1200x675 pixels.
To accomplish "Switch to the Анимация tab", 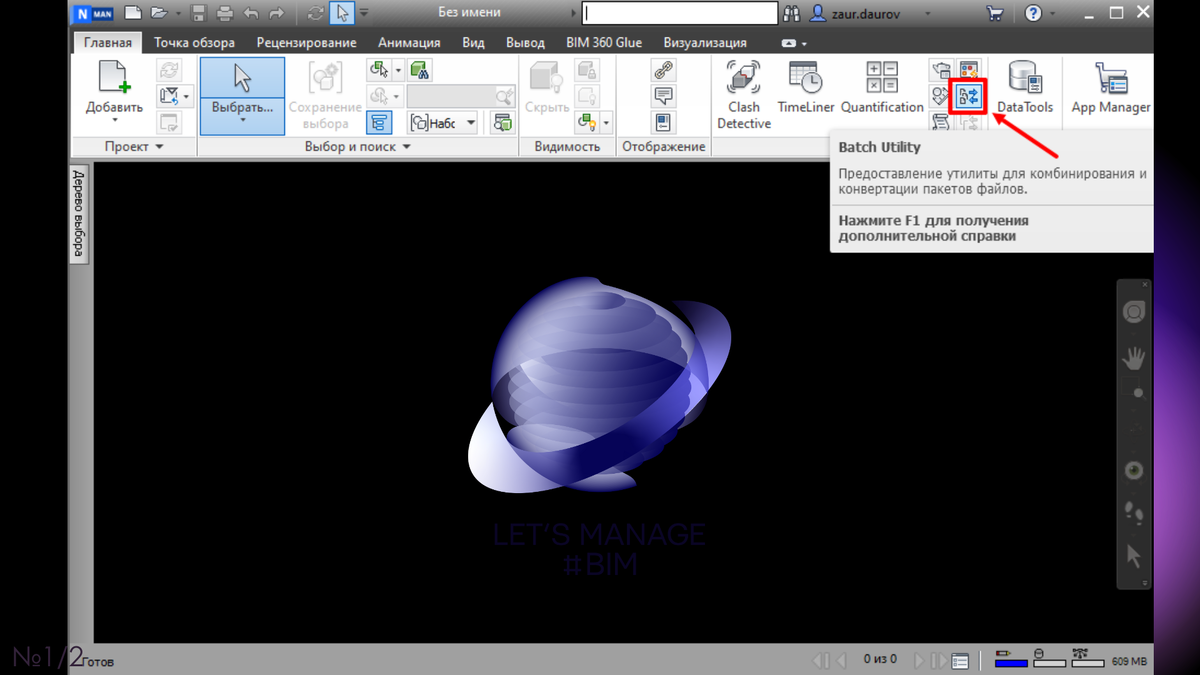I will (409, 43).
